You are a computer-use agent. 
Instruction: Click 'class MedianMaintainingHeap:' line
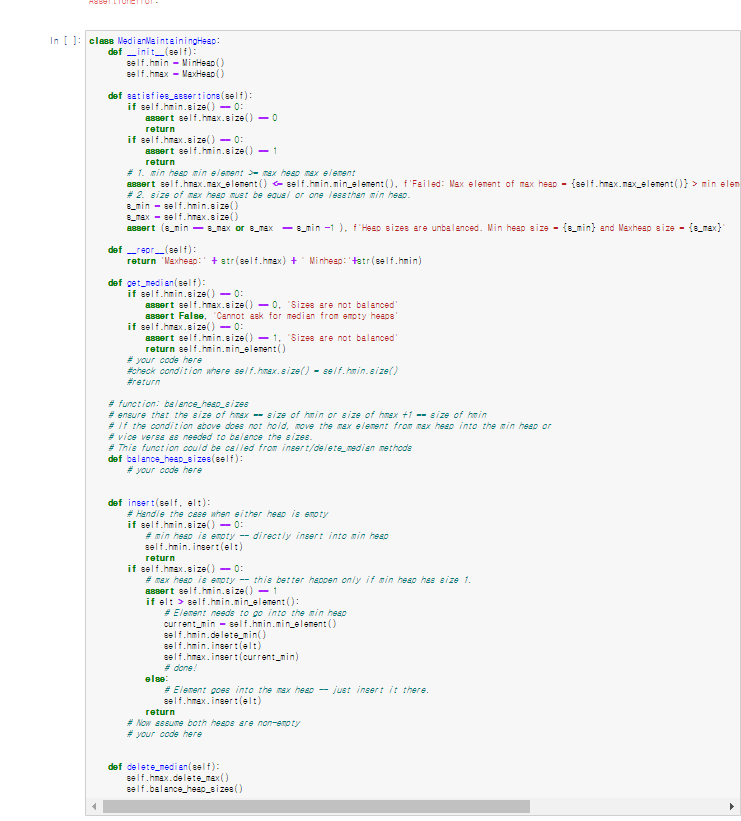[x=154, y=41]
